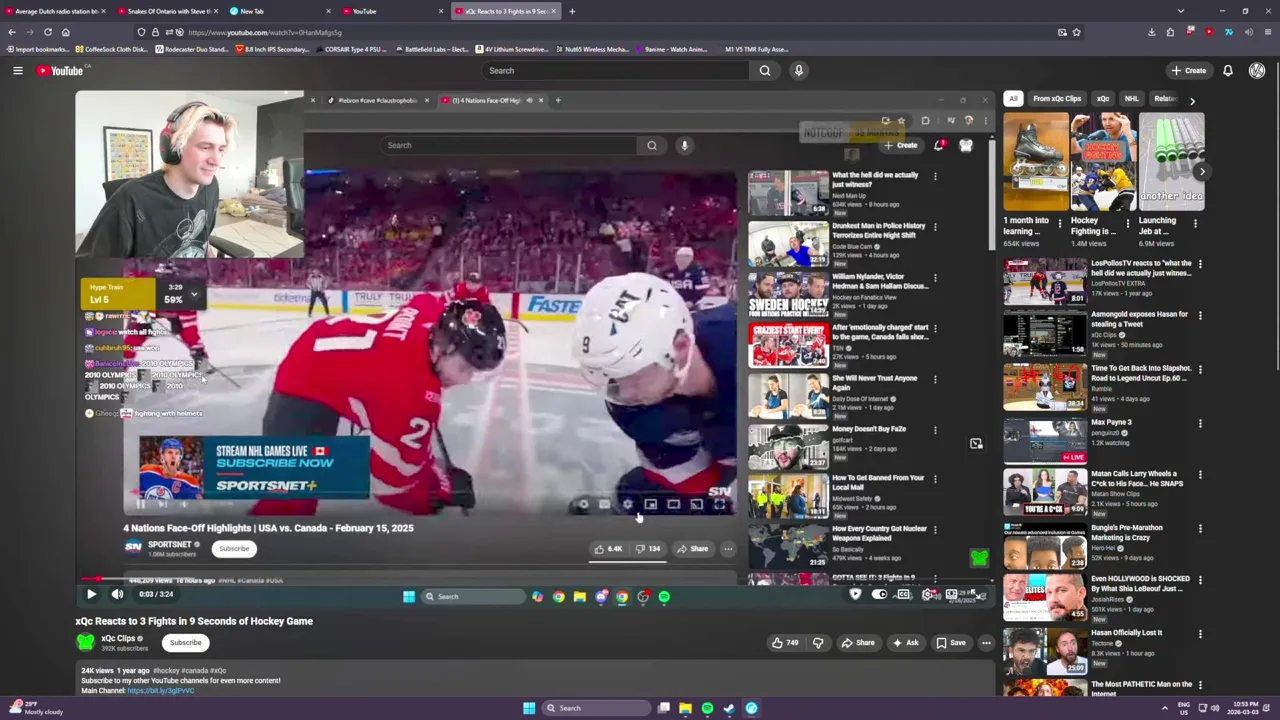Click inner video cast icon
This screenshot has height=720, width=1280.
tap(696, 505)
